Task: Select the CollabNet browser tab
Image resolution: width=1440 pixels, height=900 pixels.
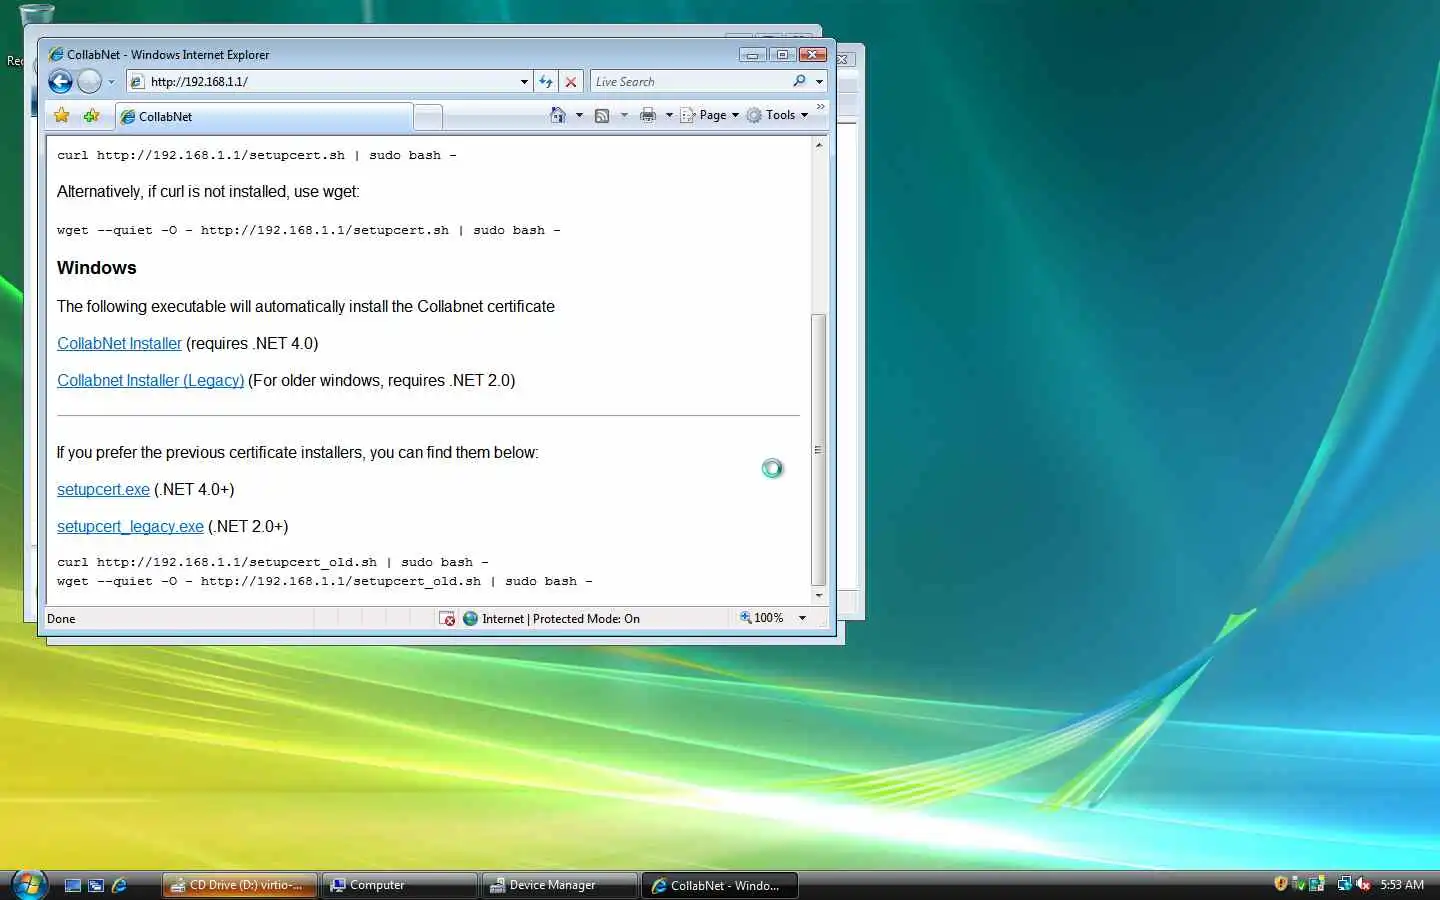Action: pyautogui.click(x=264, y=117)
